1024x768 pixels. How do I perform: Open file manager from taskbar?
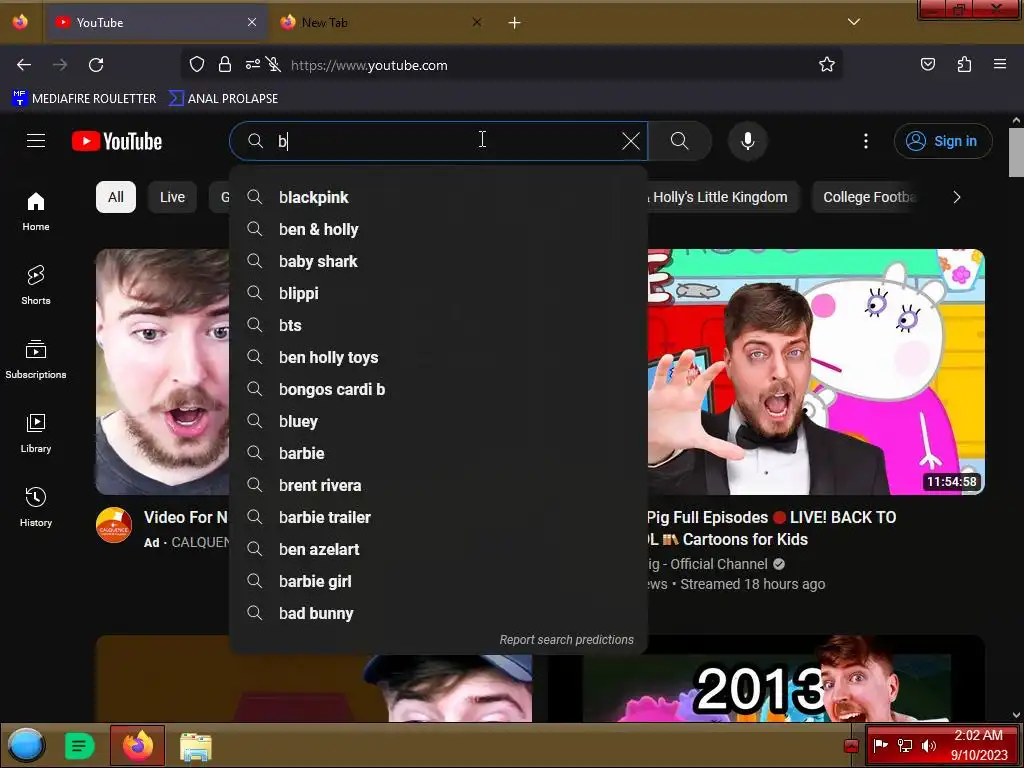point(195,746)
